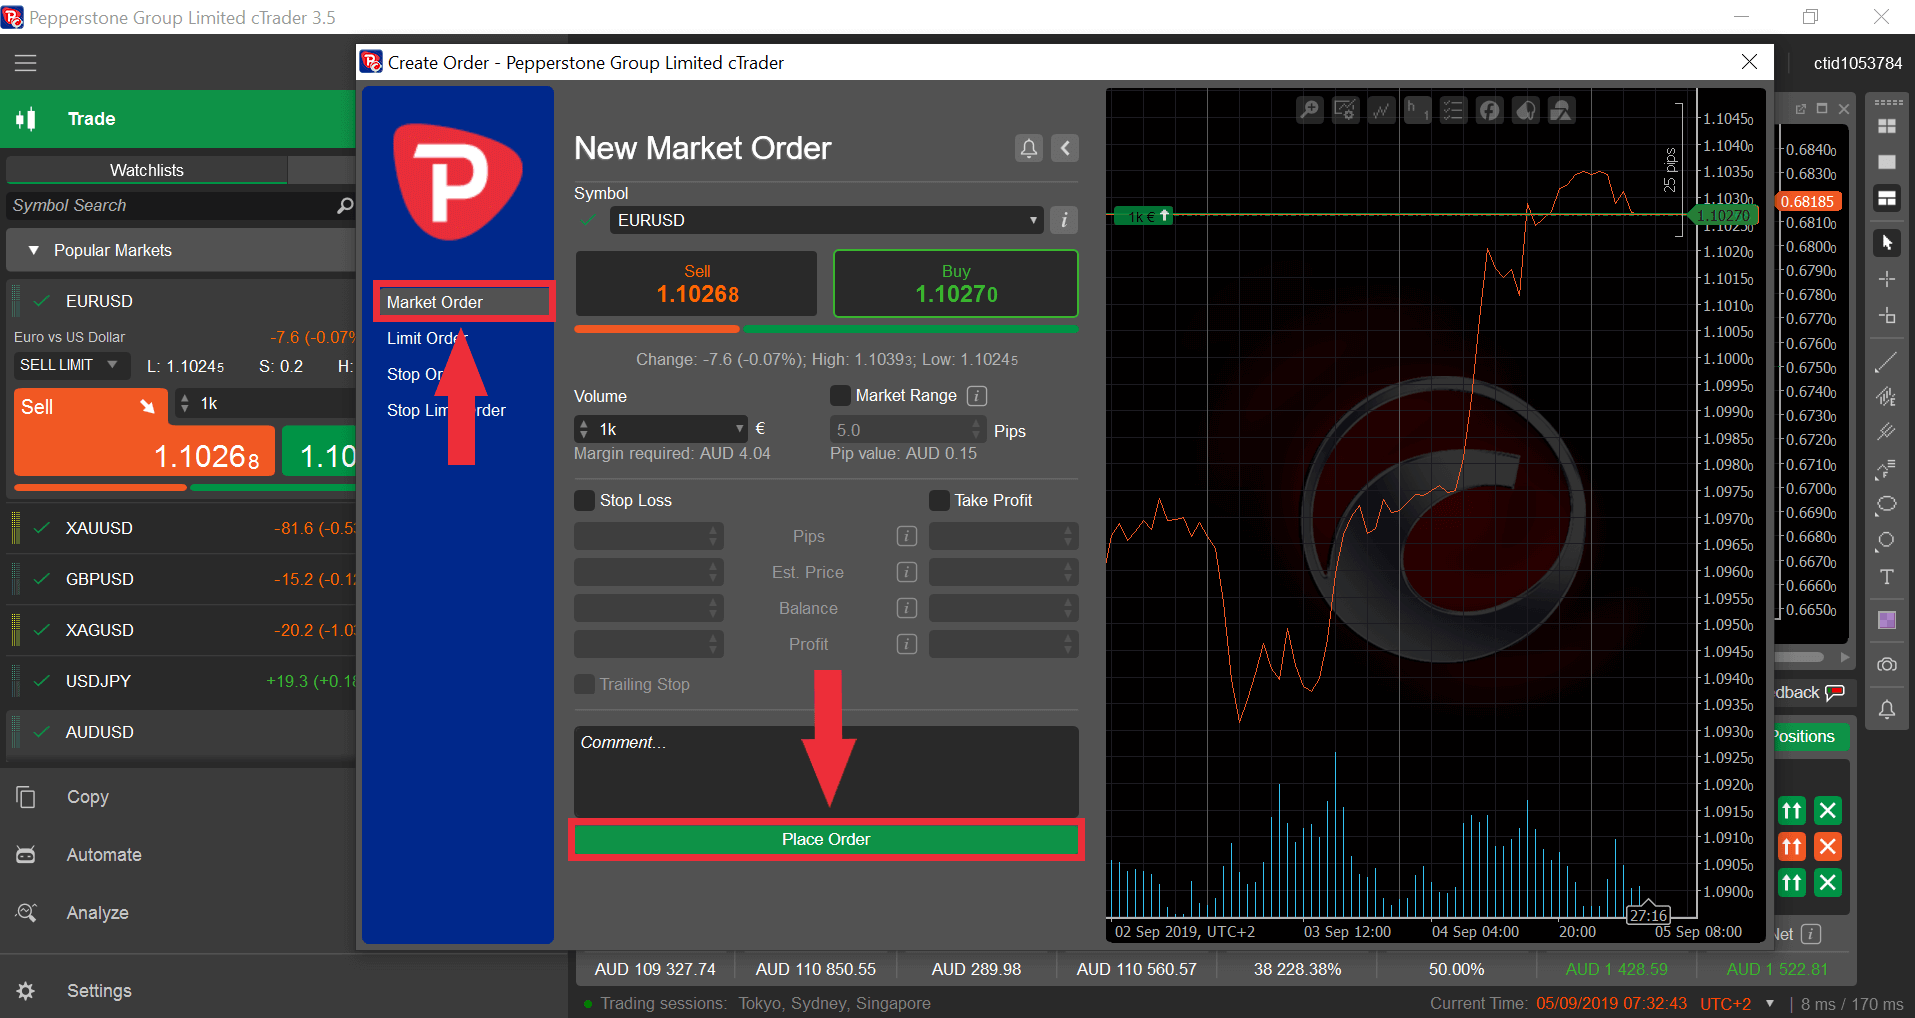Open the Volume 1k dropdown
The height and width of the screenshot is (1018, 1915).
[740, 429]
